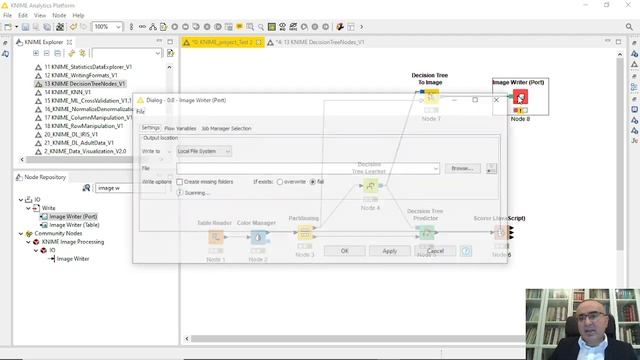Select 20_KNIME_DL_IRIS_V1 workflow in Explorer

click(x=71, y=134)
